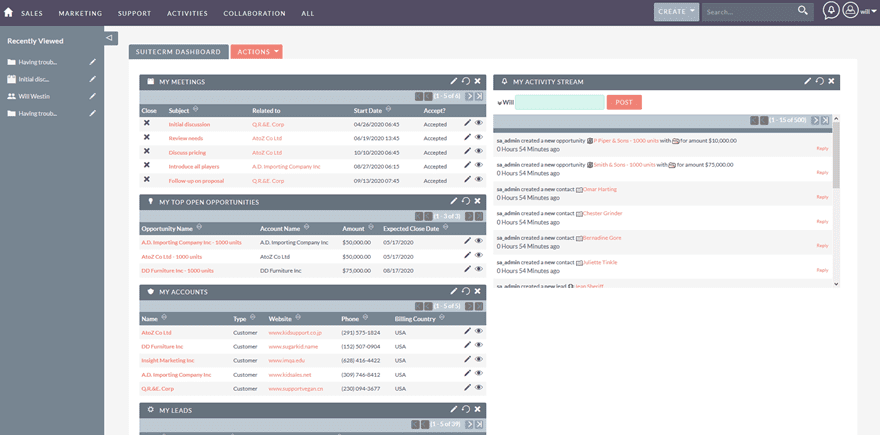Click the activity stream post text field
The height and width of the screenshot is (435, 880).
coord(560,102)
